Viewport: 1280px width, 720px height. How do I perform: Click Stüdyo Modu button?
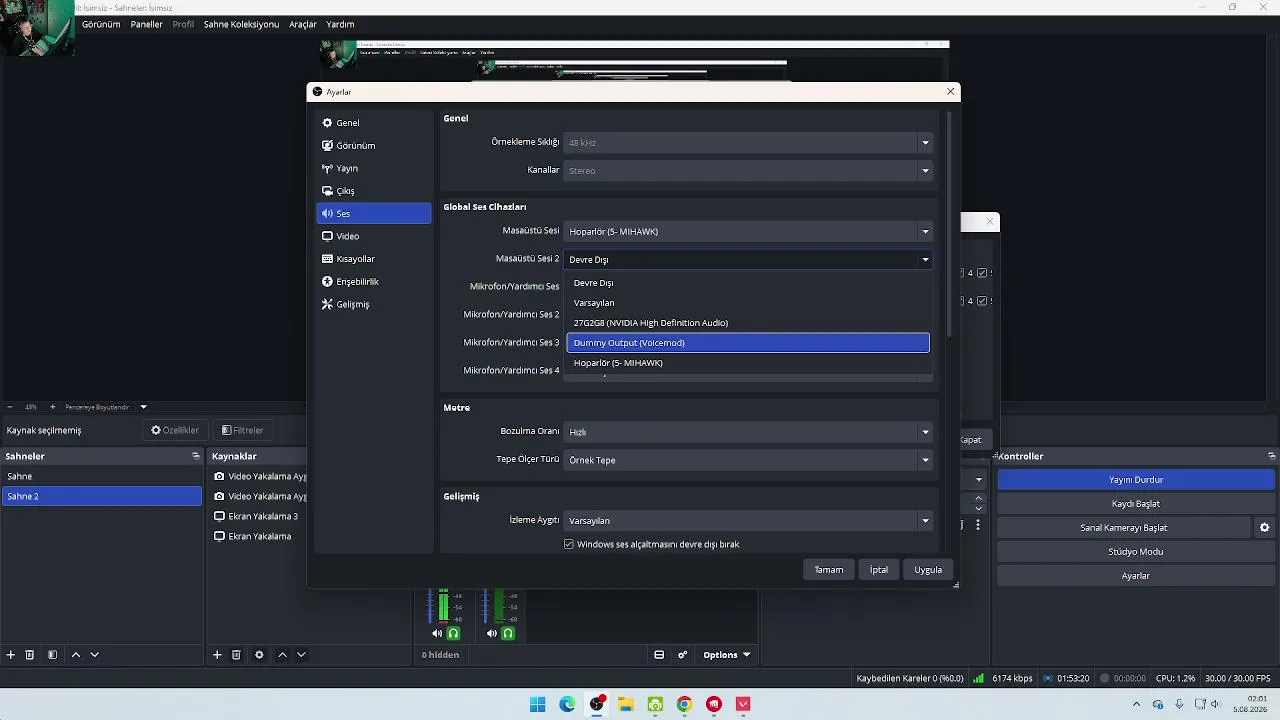[x=1135, y=552]
